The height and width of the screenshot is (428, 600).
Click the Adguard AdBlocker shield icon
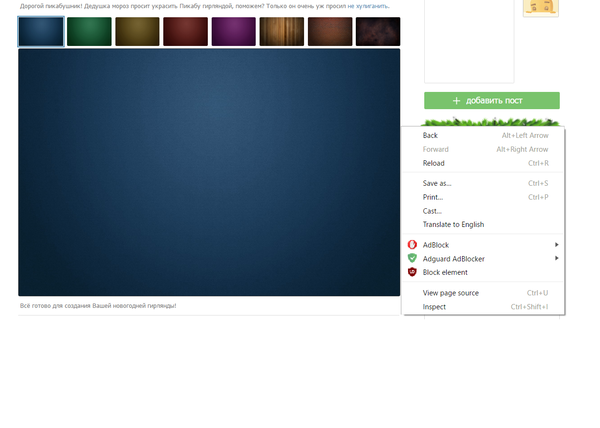412,259
